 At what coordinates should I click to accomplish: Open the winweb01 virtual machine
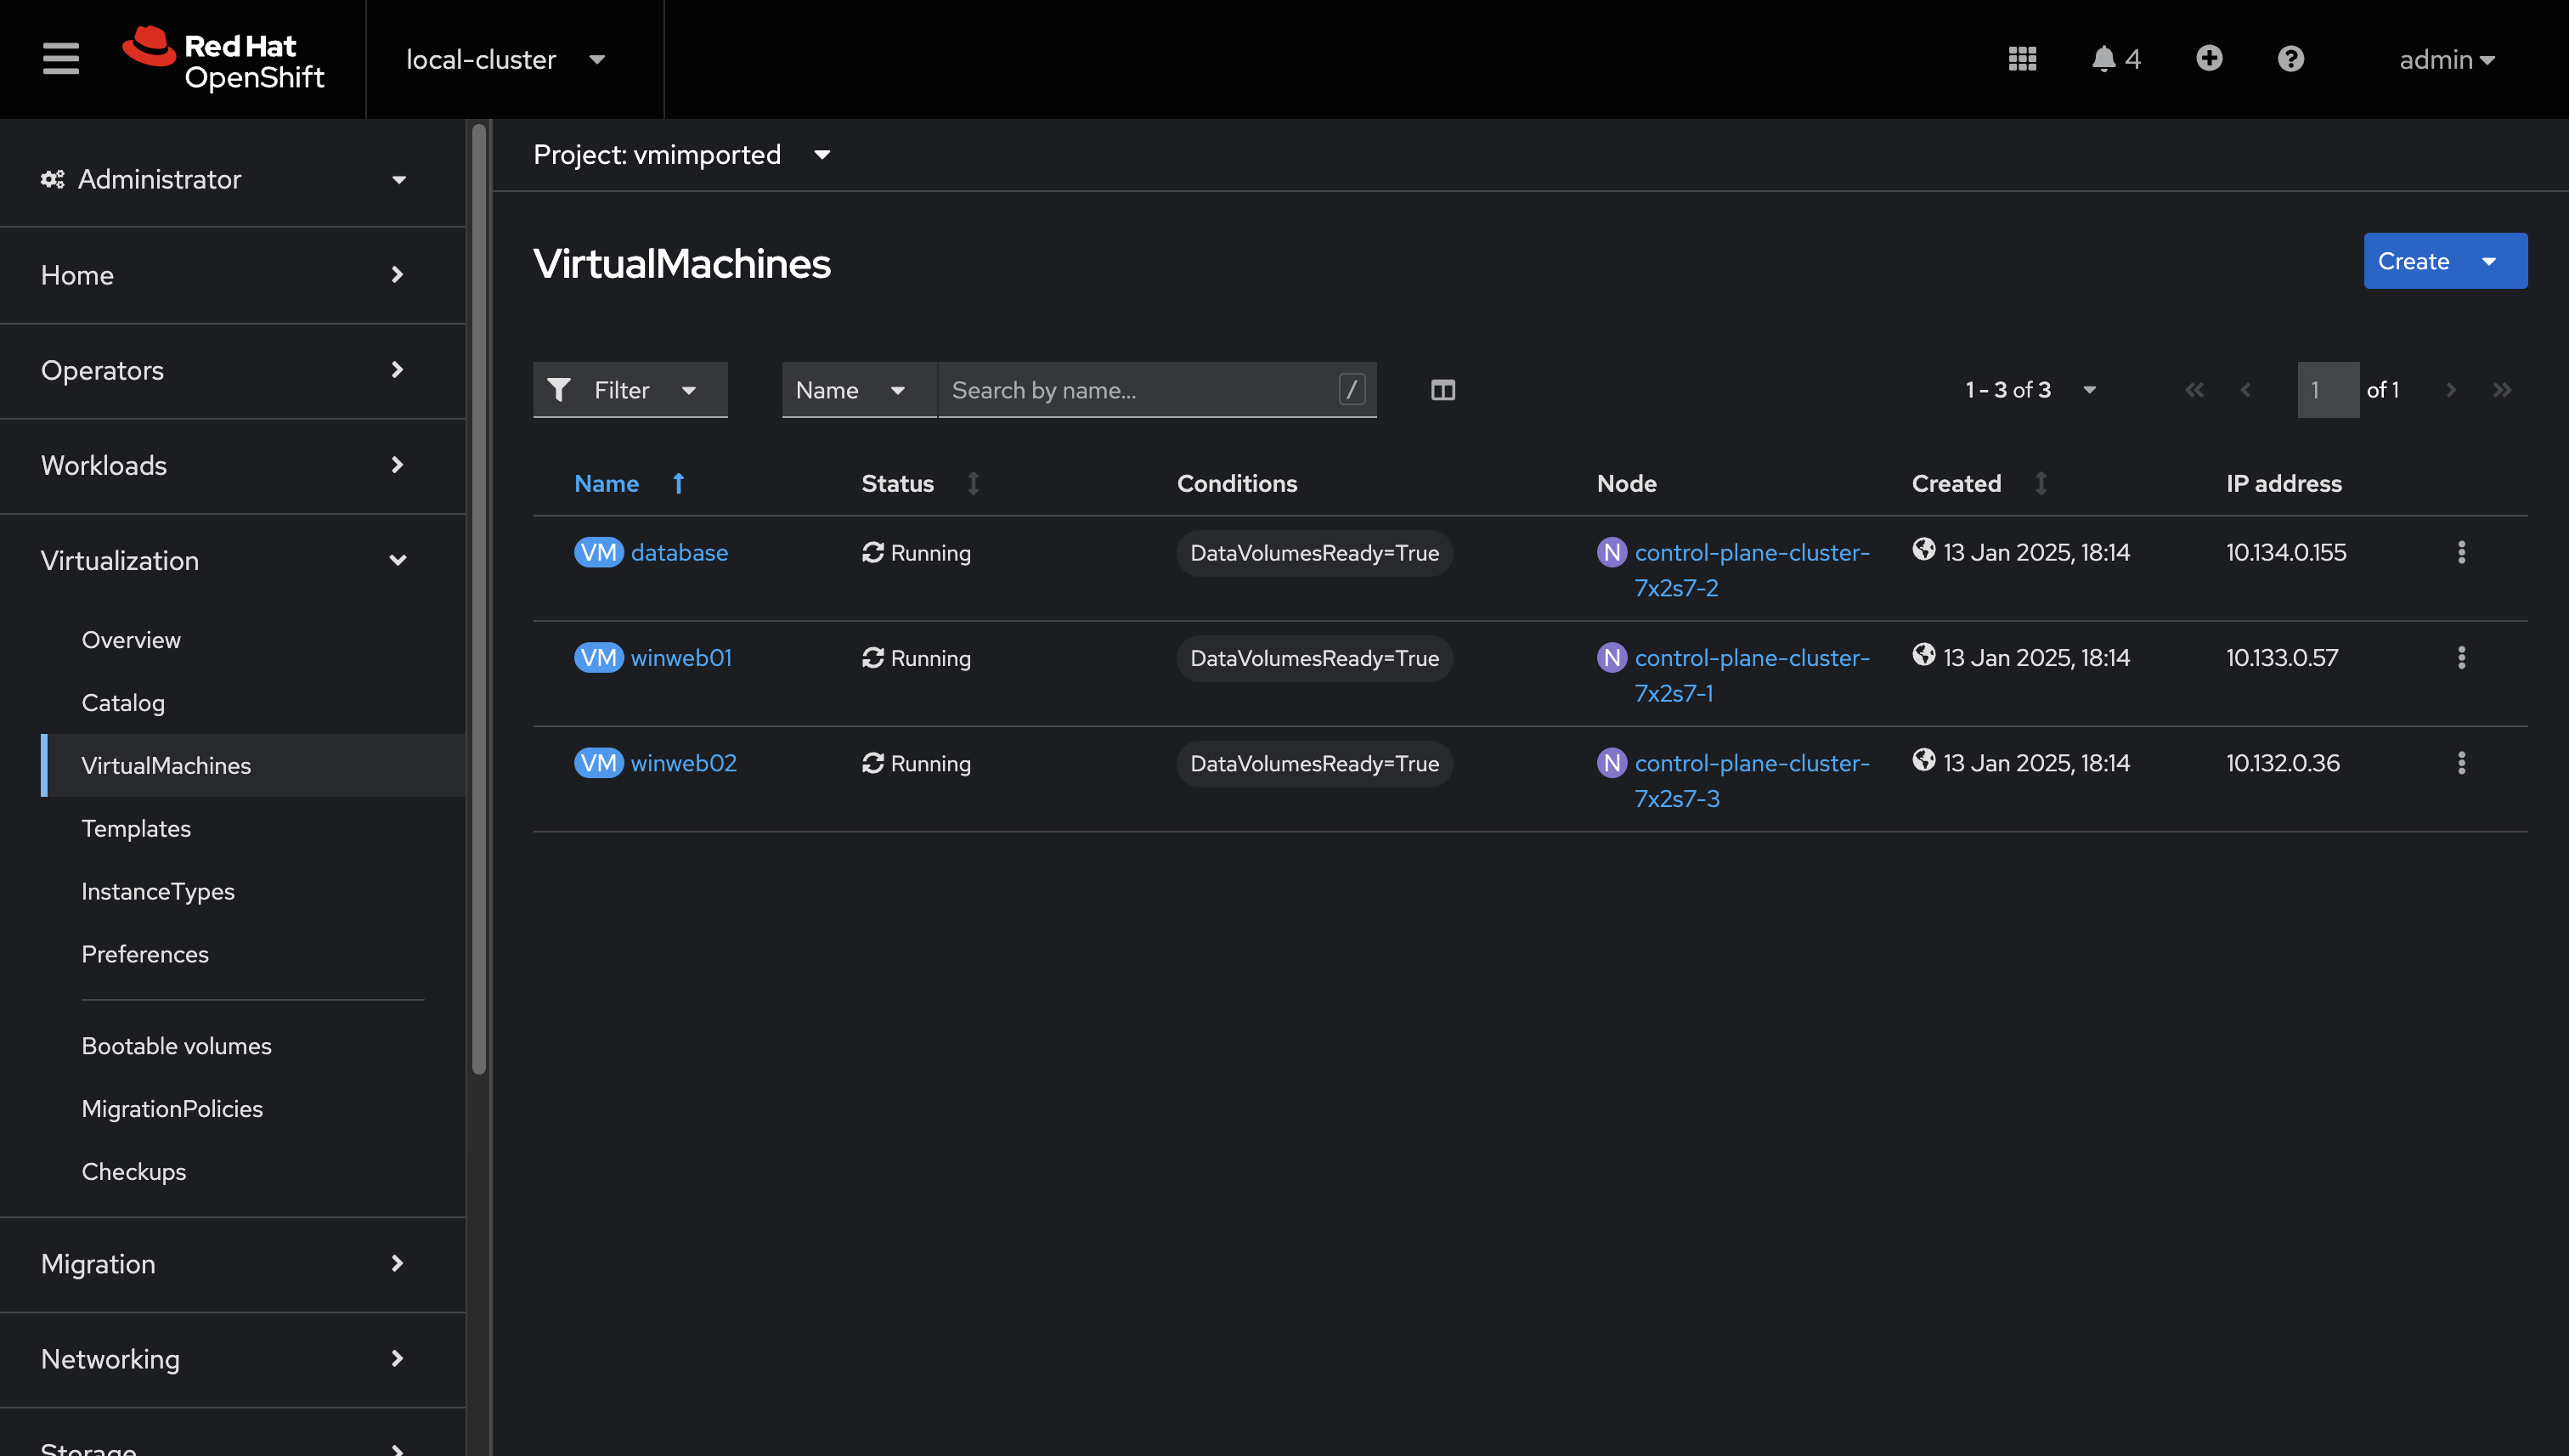681,658
